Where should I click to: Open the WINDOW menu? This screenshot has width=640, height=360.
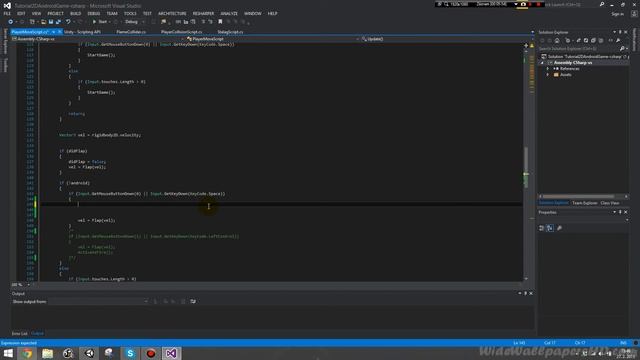(253, 13)
